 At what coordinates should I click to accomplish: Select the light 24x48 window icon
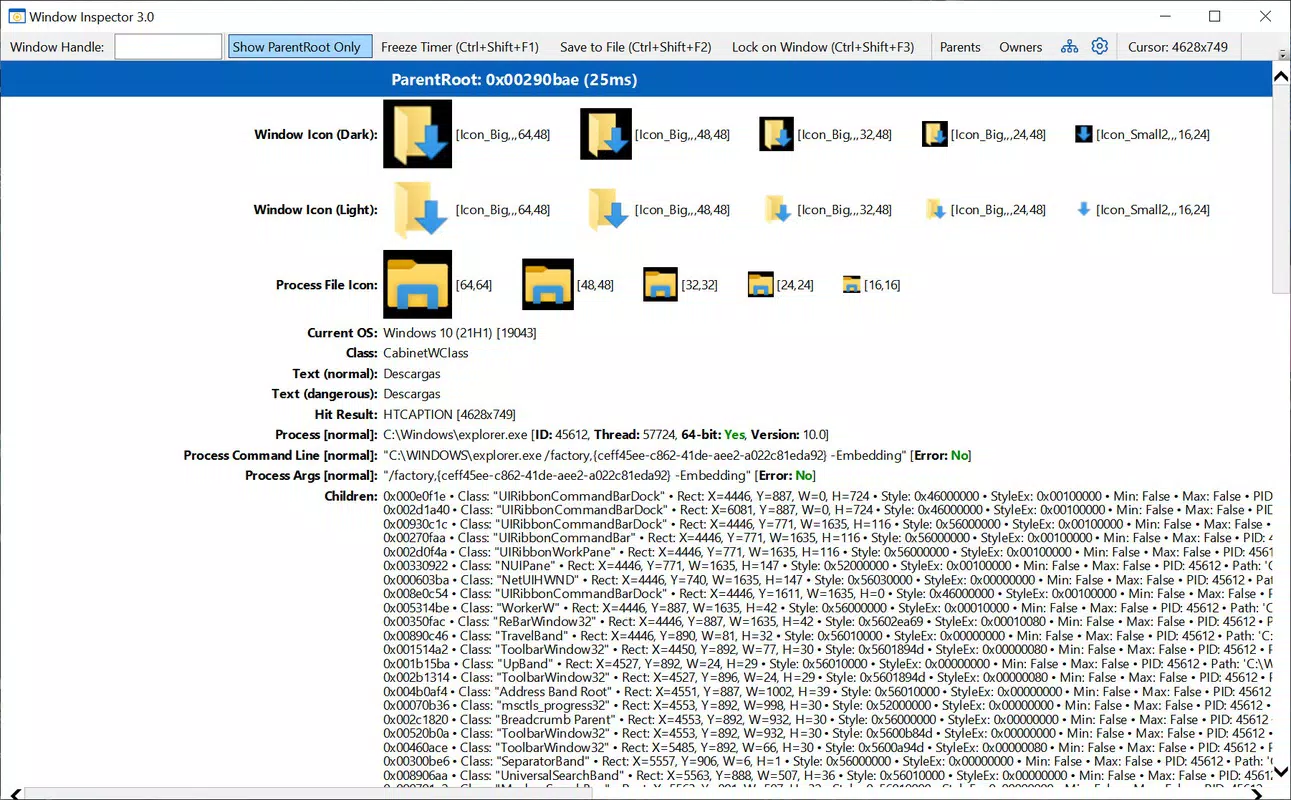(934, 209)
